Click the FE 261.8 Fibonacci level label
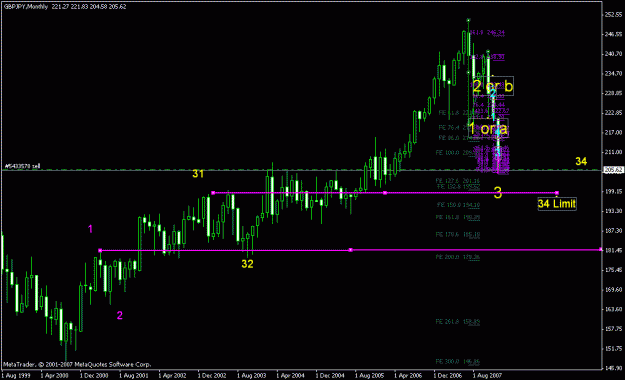 point(458,321)
